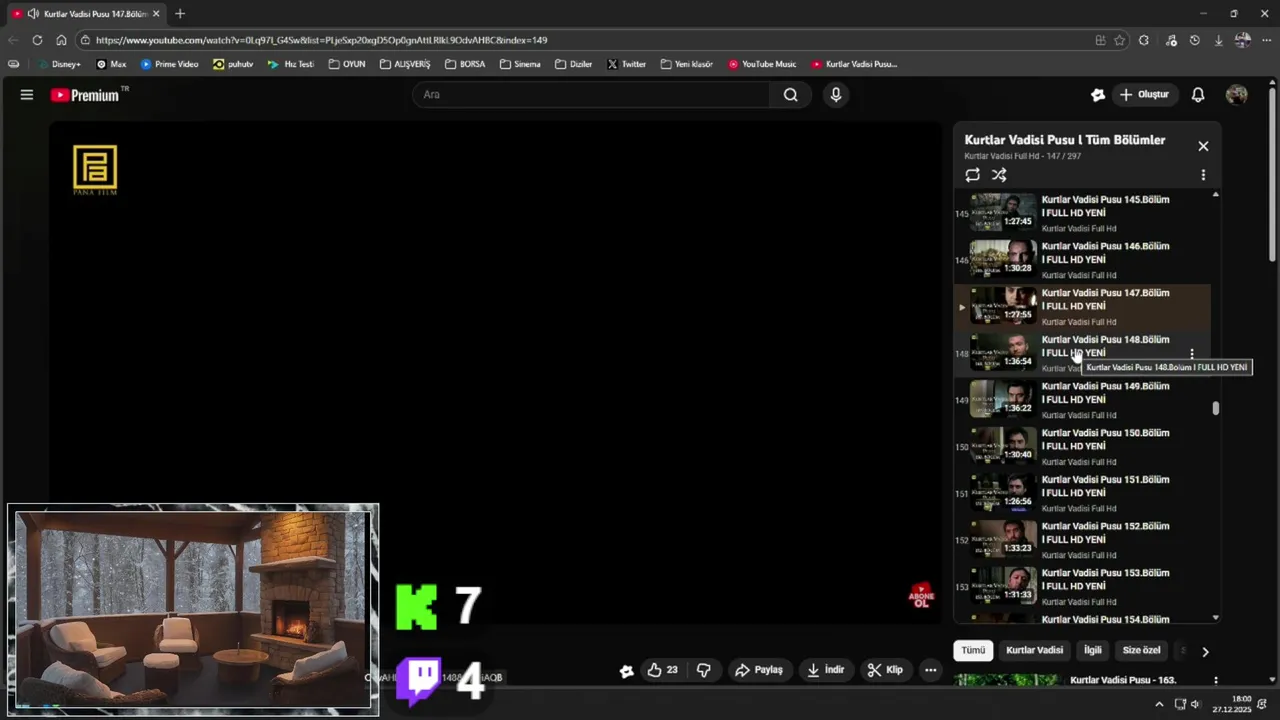Click the Paylaş share button
1280x720 pixels.
(760, 670)
